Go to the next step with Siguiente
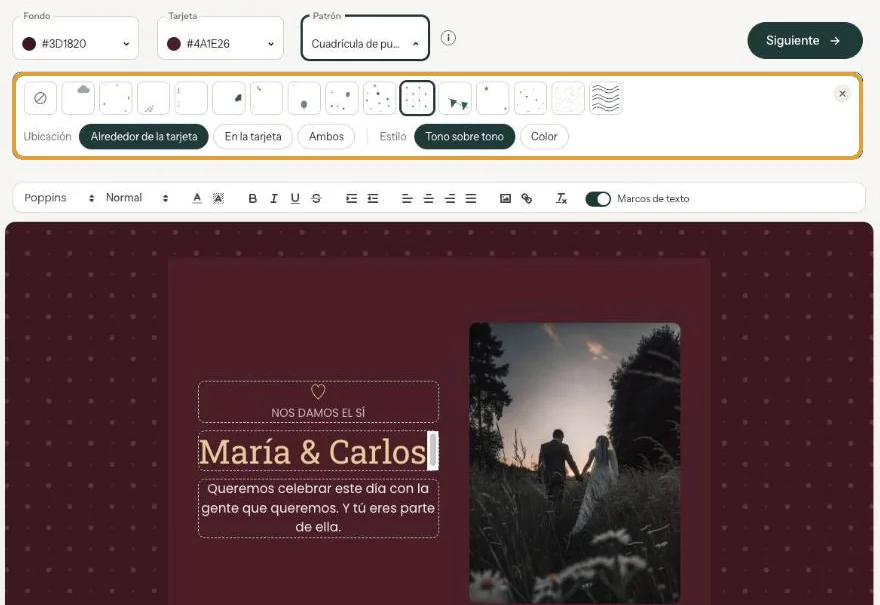 pos(805,40)
